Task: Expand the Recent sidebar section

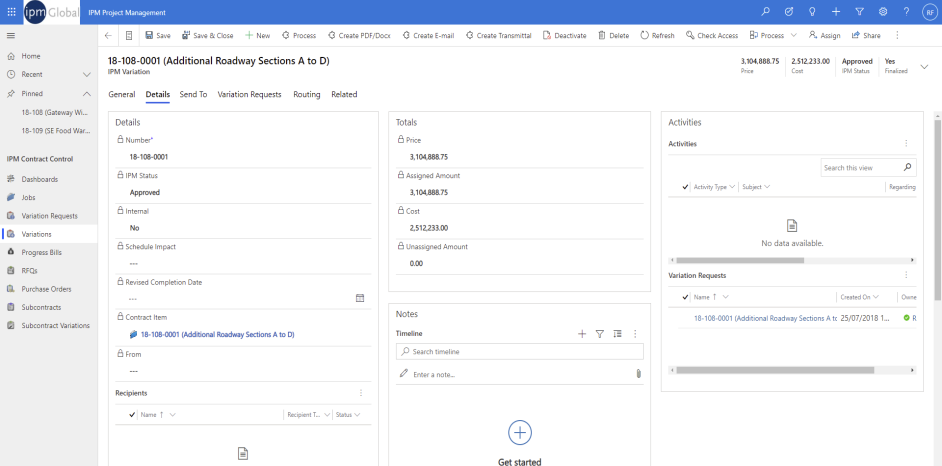Action: click(x=87, y=74)
